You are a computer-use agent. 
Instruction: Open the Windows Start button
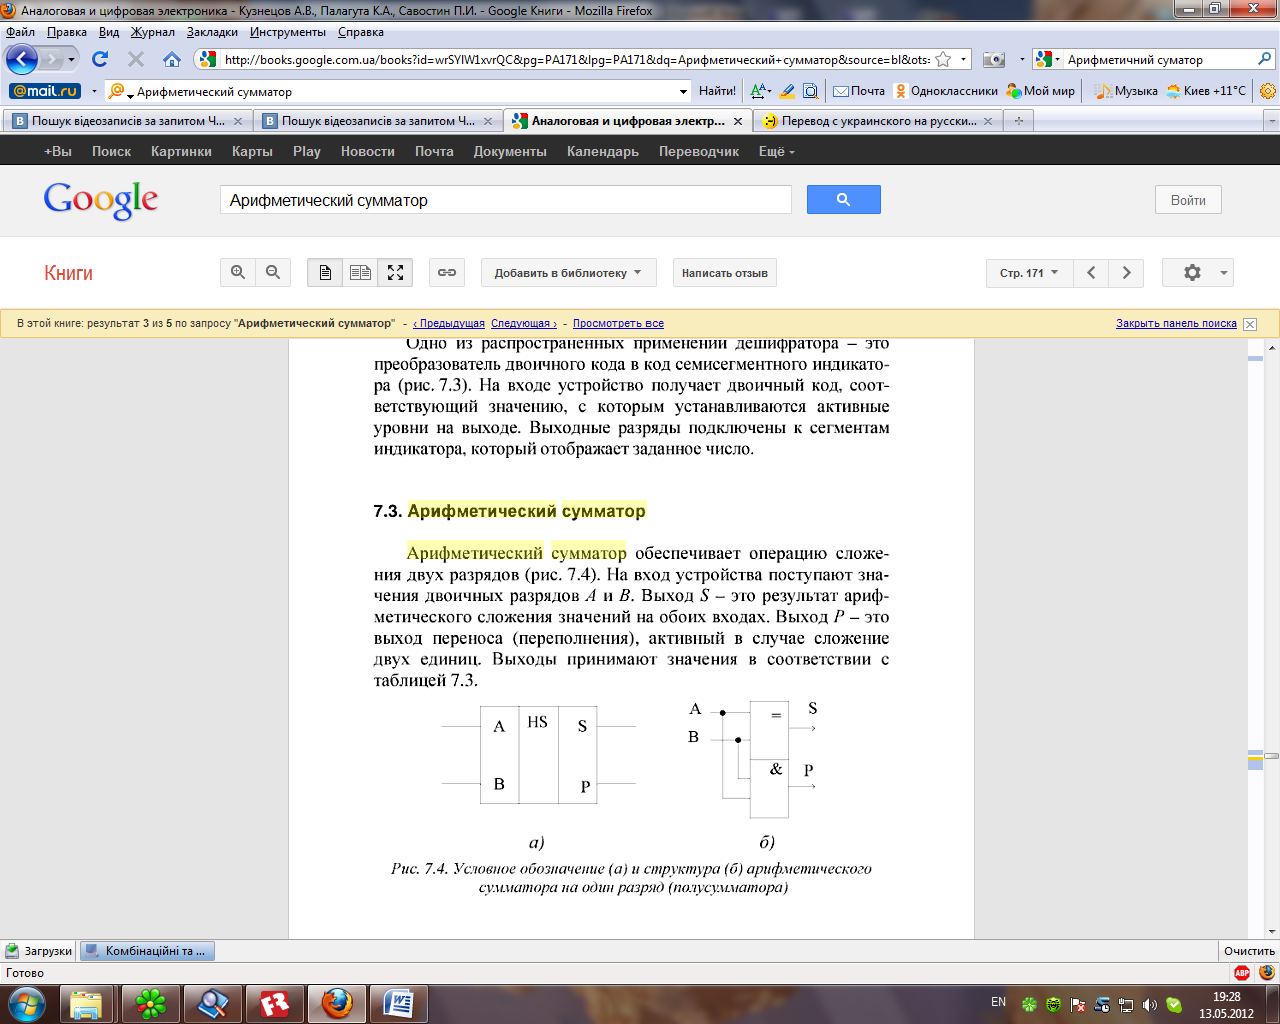[x=27, y=1003]
